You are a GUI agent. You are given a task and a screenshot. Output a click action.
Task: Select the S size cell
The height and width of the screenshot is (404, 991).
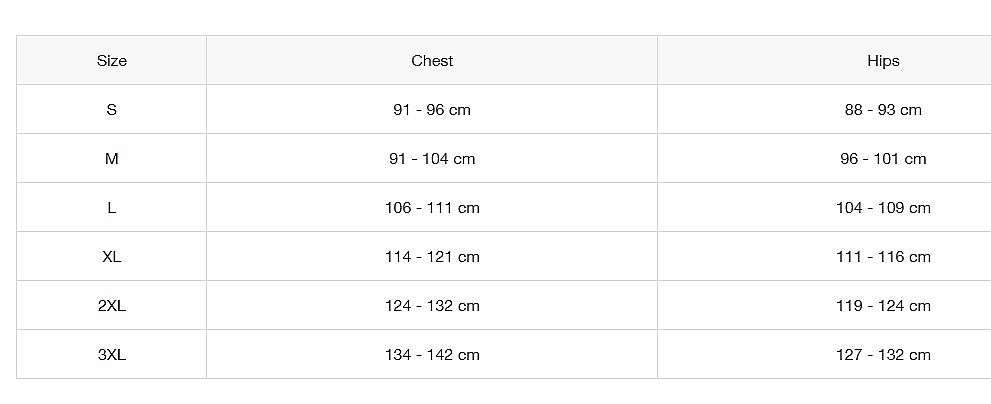tap(112, 109)
